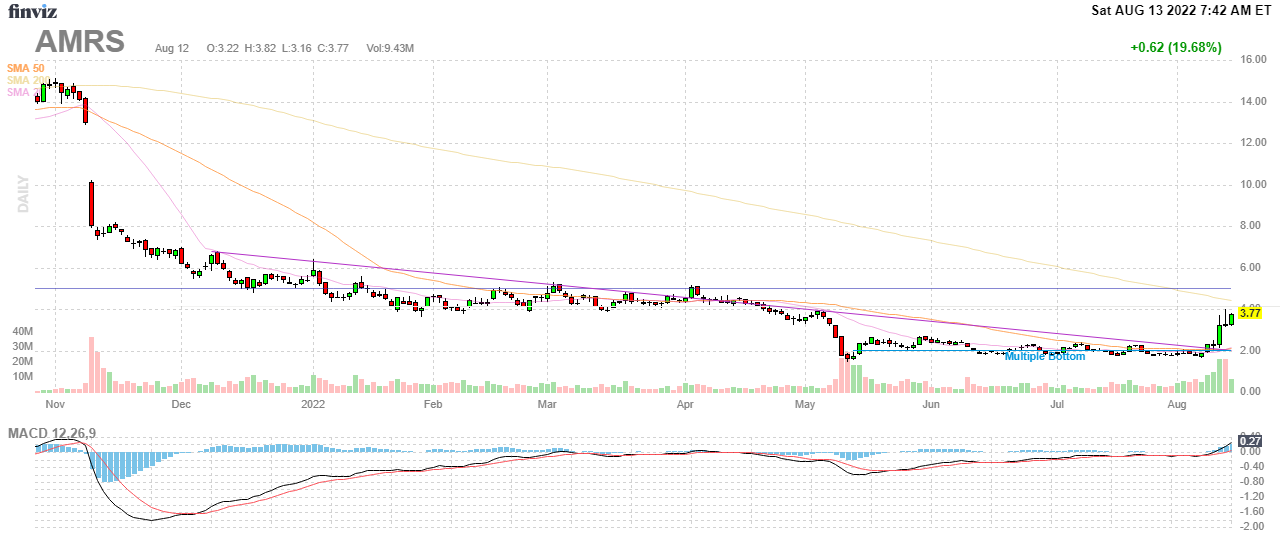Click the tallest volume bar in November
Viewport: 1280px width, 542px height.
point(91,364)
